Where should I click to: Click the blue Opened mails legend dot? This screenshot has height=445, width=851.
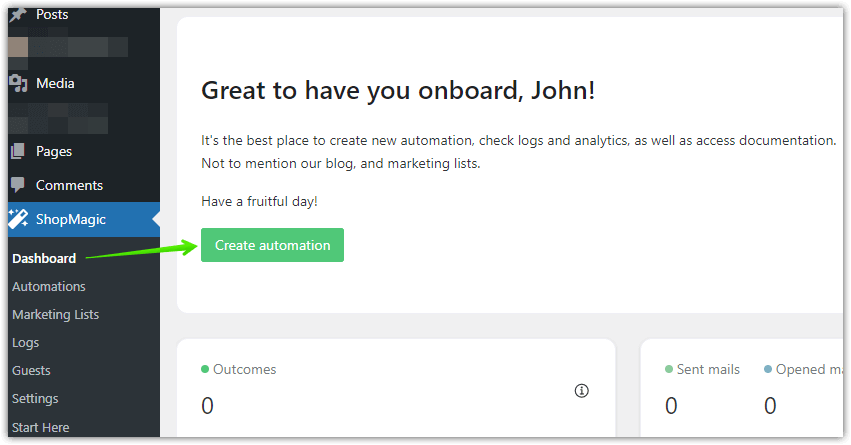(x=767, y=369)
